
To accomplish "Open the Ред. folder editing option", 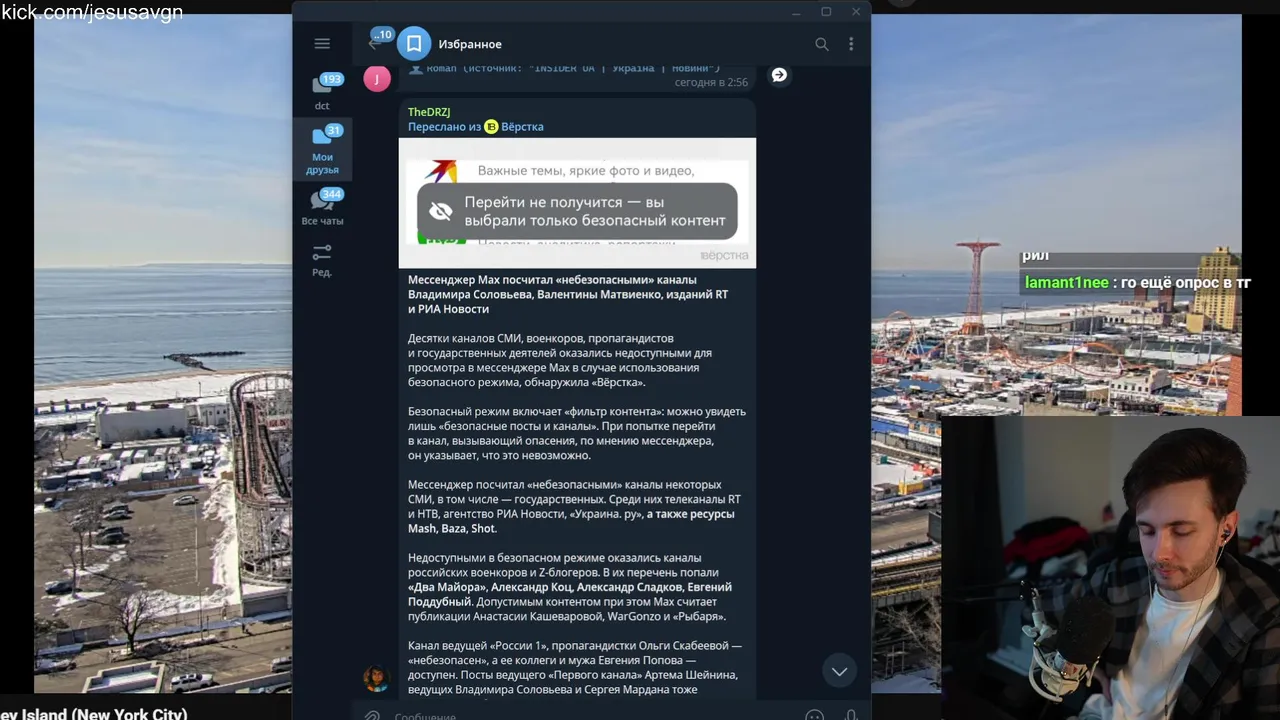I will coord(322,260).
